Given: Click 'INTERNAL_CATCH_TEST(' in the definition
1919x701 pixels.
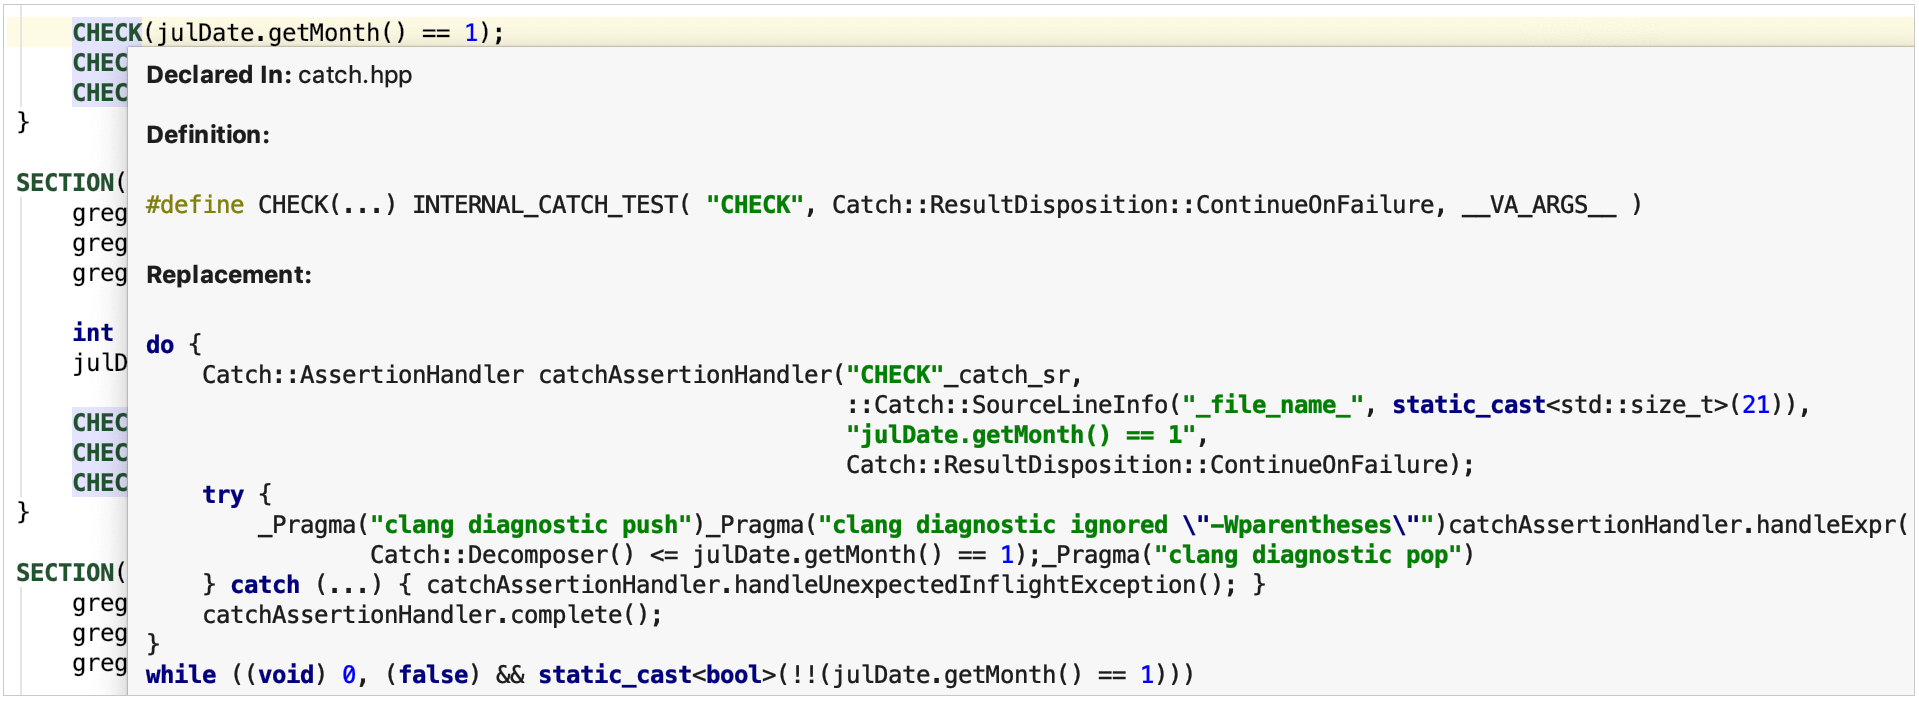Looking at the screenshot, I should 551,205.
